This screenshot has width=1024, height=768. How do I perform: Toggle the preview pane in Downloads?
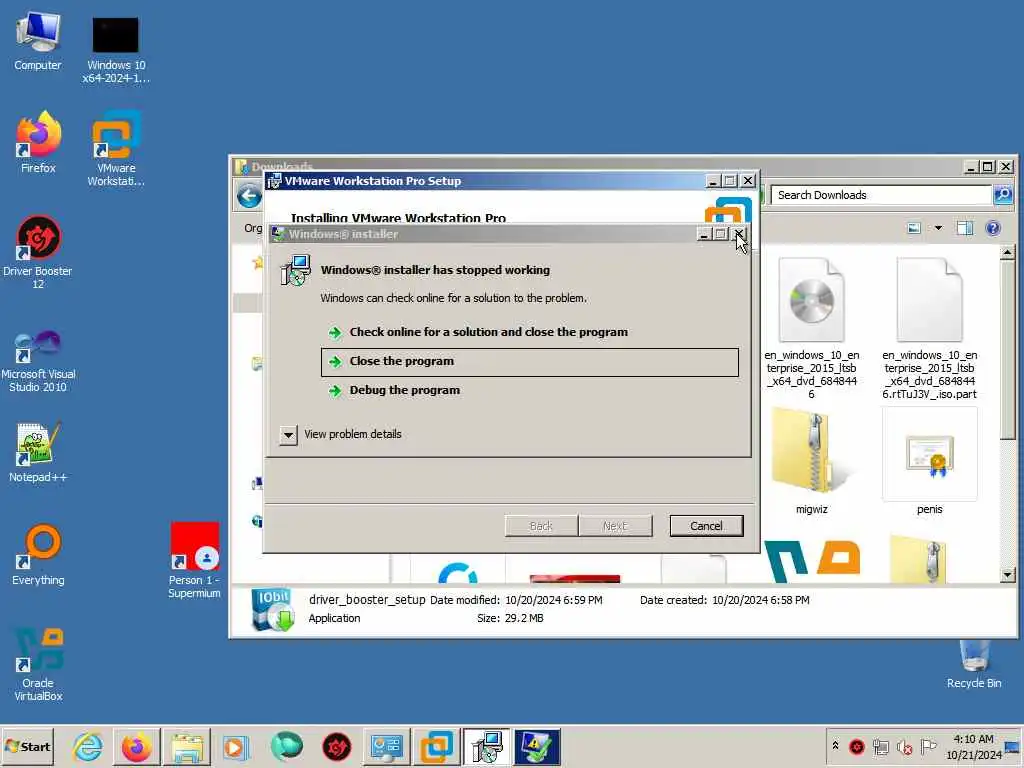click(965, 228)
